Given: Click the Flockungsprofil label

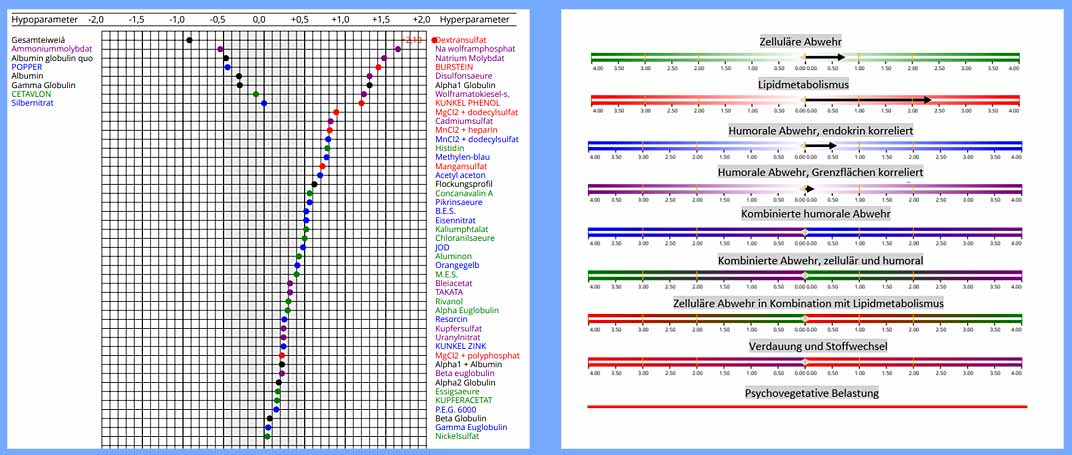Looking at the screenshot, I should 464,184.
